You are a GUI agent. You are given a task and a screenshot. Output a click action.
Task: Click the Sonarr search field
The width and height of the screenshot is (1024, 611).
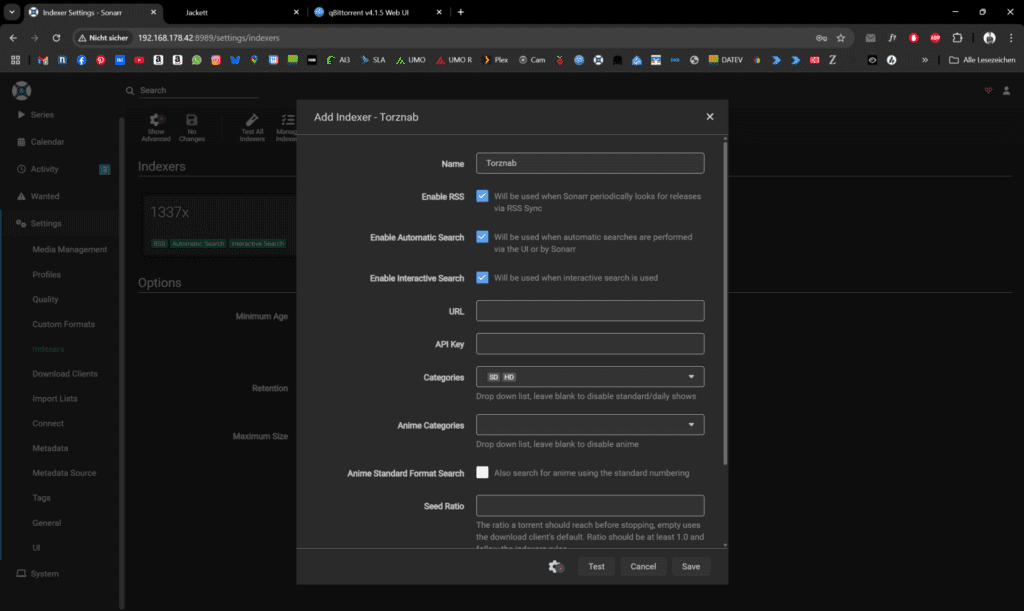point(199,91)
